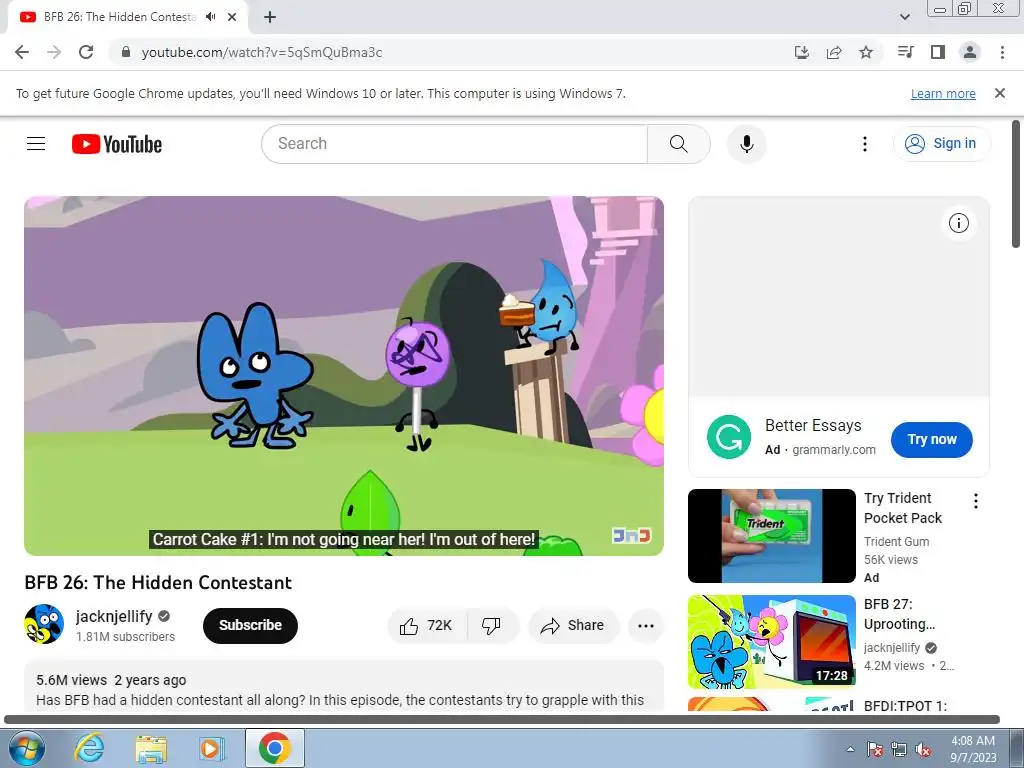Subscribe to jacknjellify
Image resolution: width=1024 pixels, height=768 pixels.
pyautogui.click(x=250, y=626)
